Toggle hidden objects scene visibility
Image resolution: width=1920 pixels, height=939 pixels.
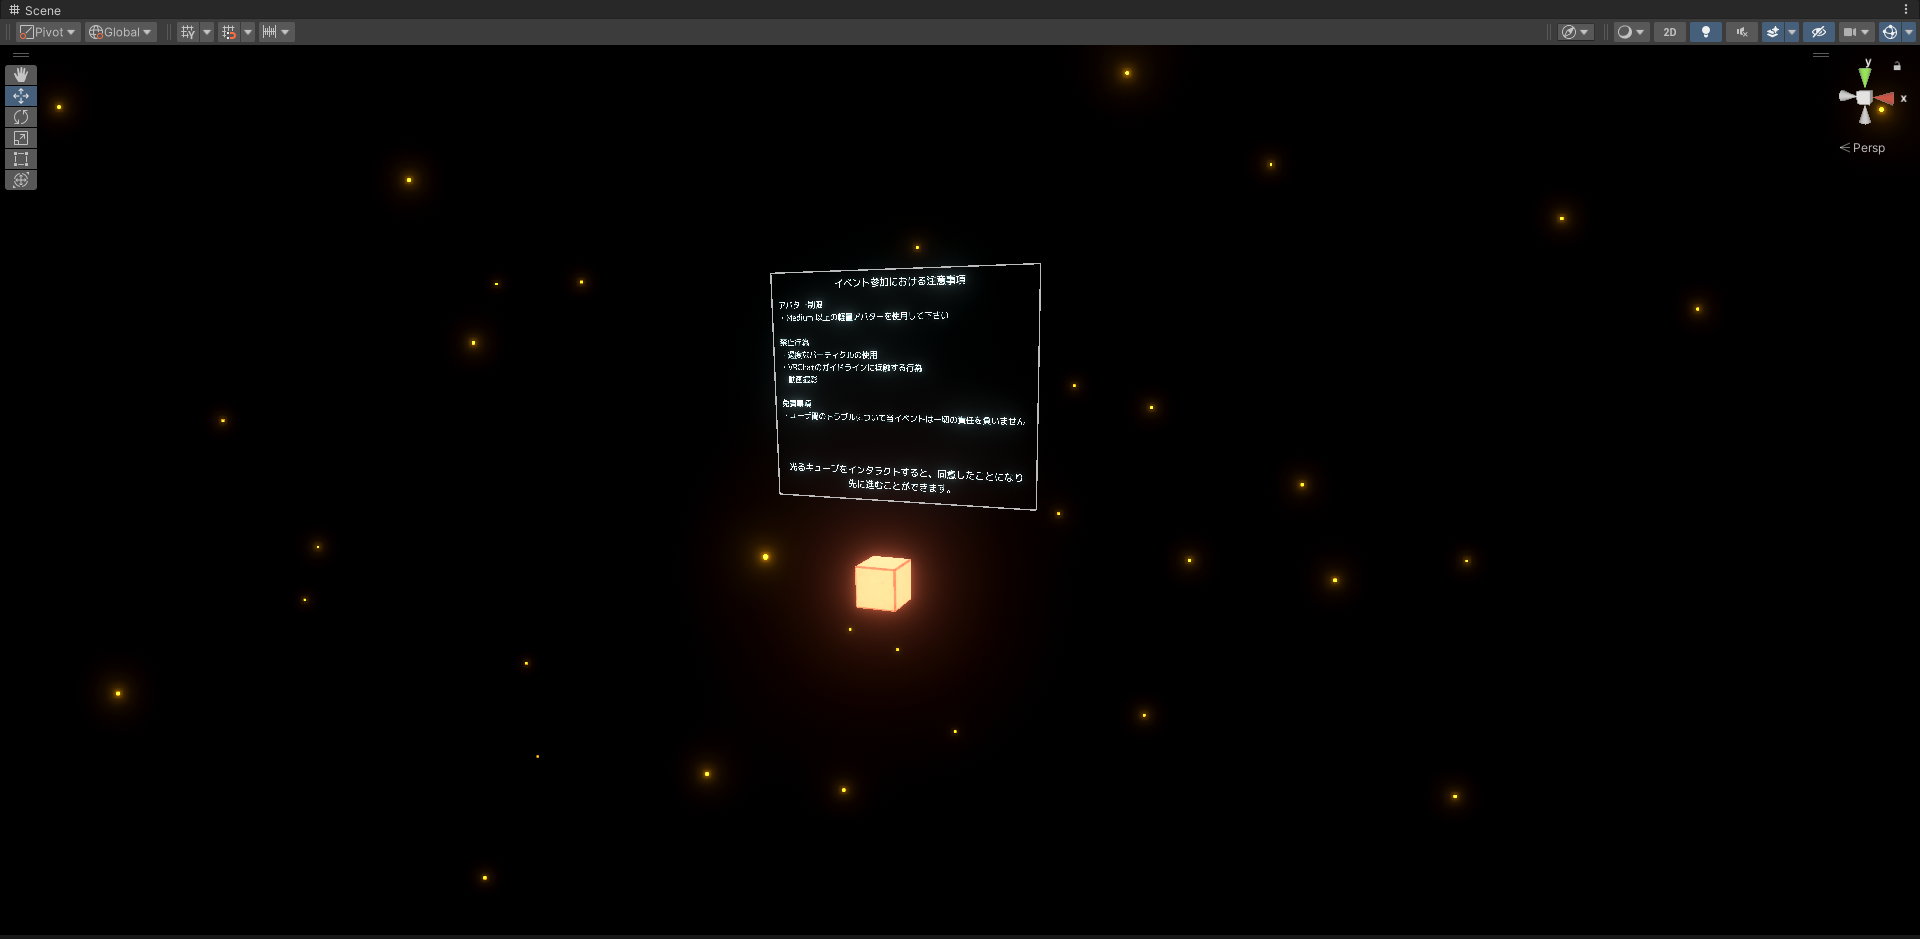(1818, 32)
